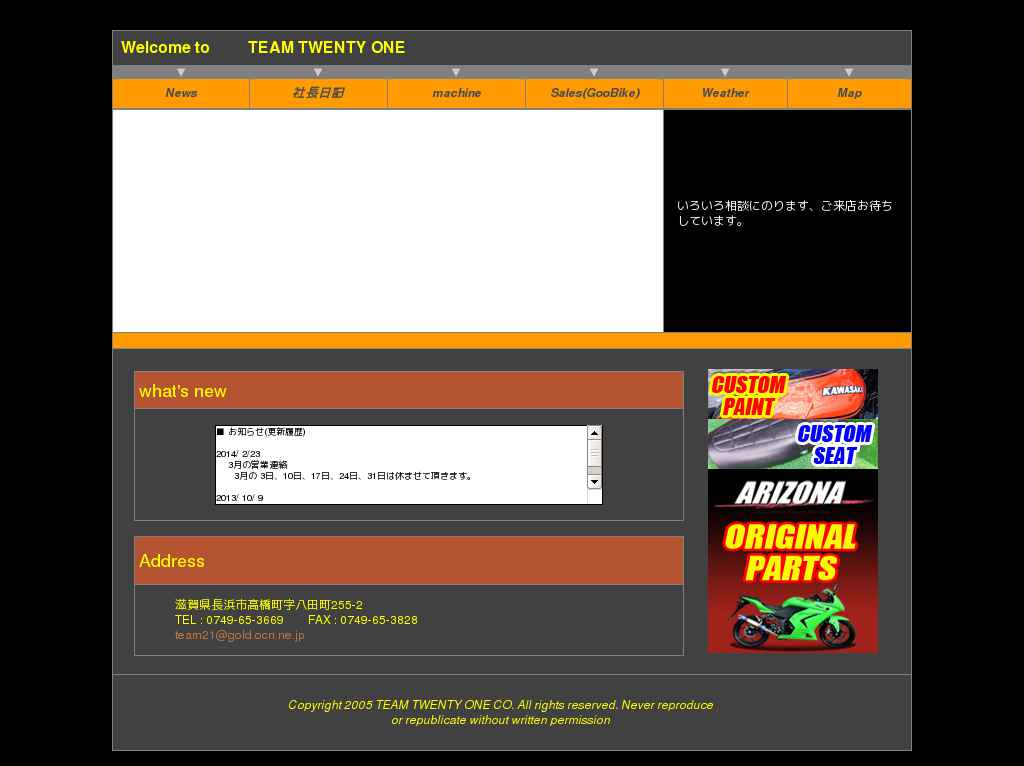Select the machine menu item
Image resolution: width=1024 pixels, height=766 pixels.
(x=456, y=93)
